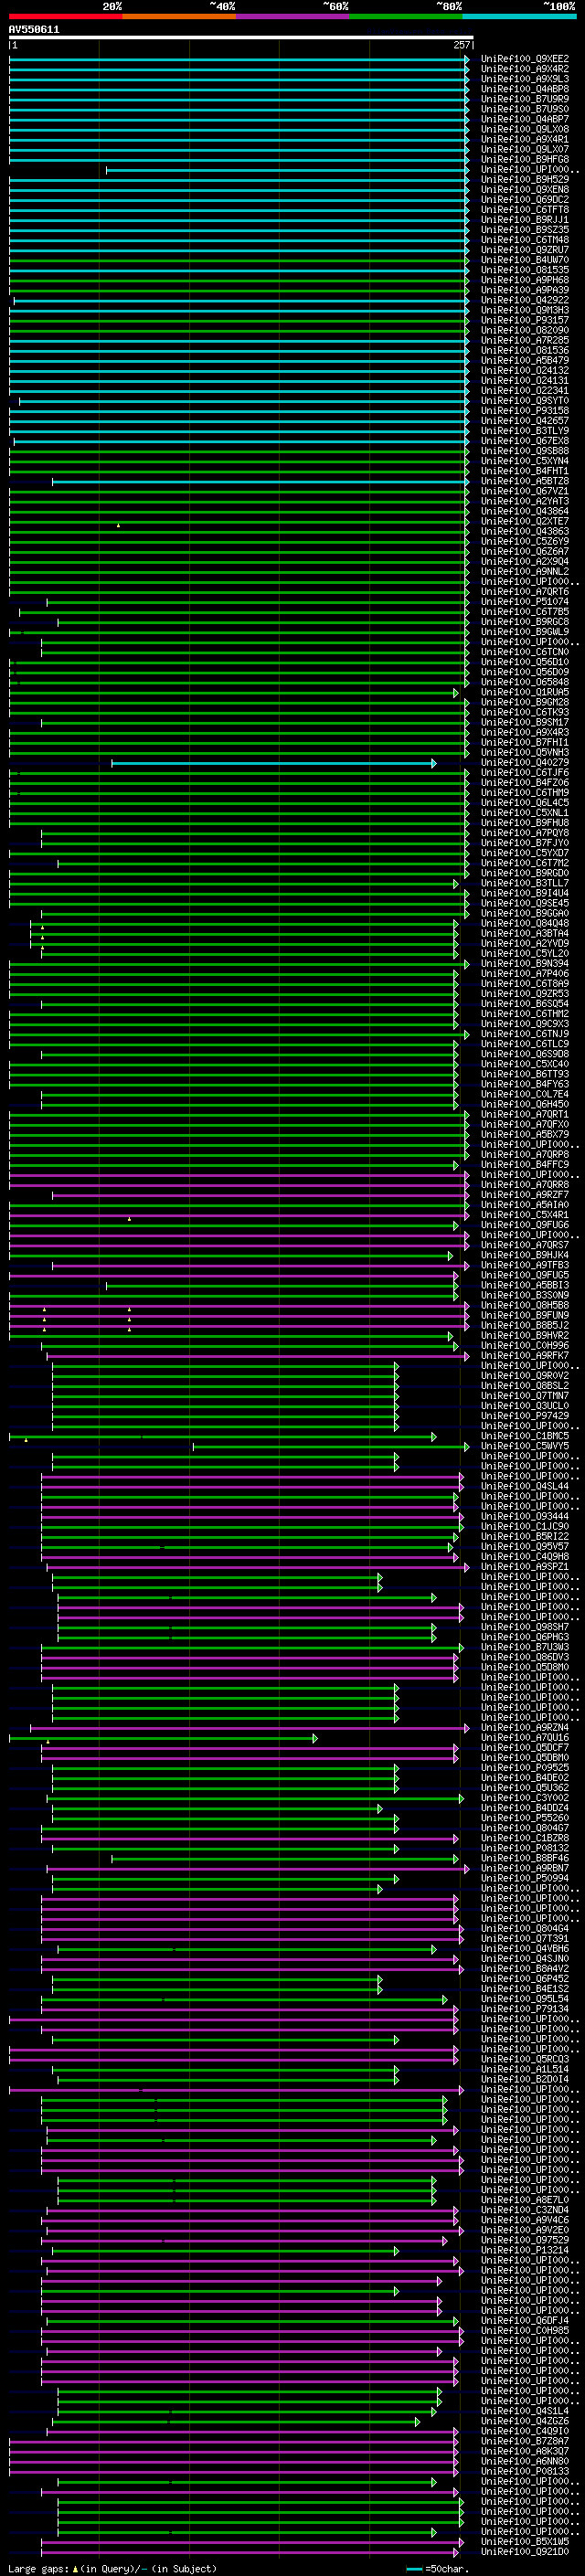
Task: Select subject label UniRef100_B9SZ35
Action: (x=525, y=230)
